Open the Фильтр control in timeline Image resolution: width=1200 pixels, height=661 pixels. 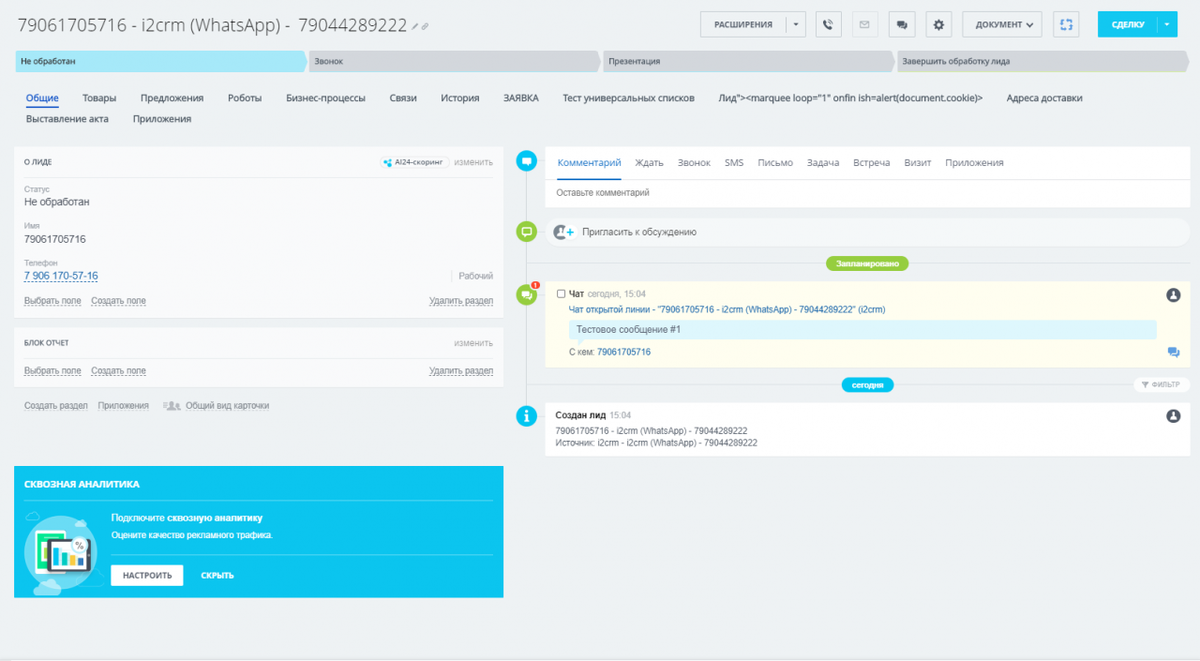click(x=1161, y=385)
